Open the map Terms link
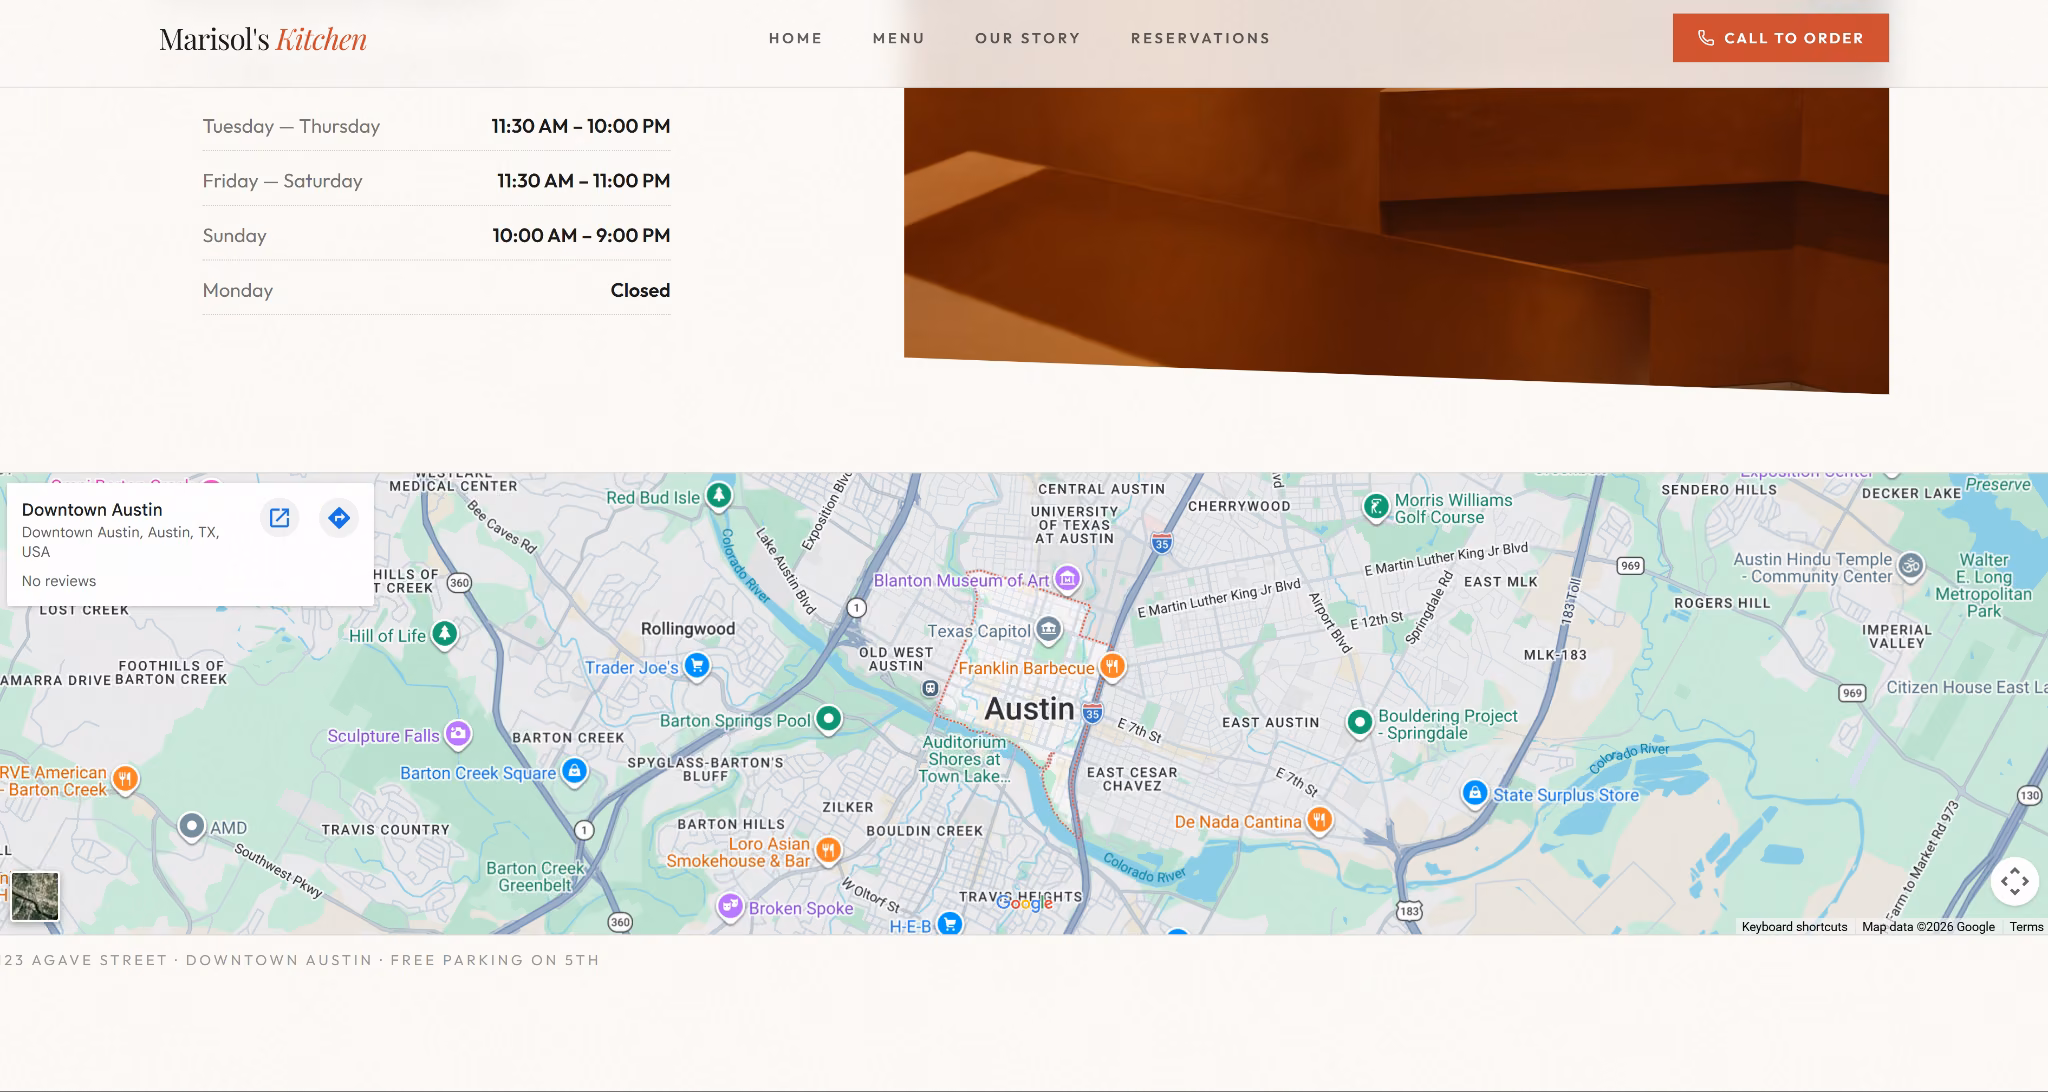The height and width of the screenshot is (1092, 2048). tap(2026, 927)
